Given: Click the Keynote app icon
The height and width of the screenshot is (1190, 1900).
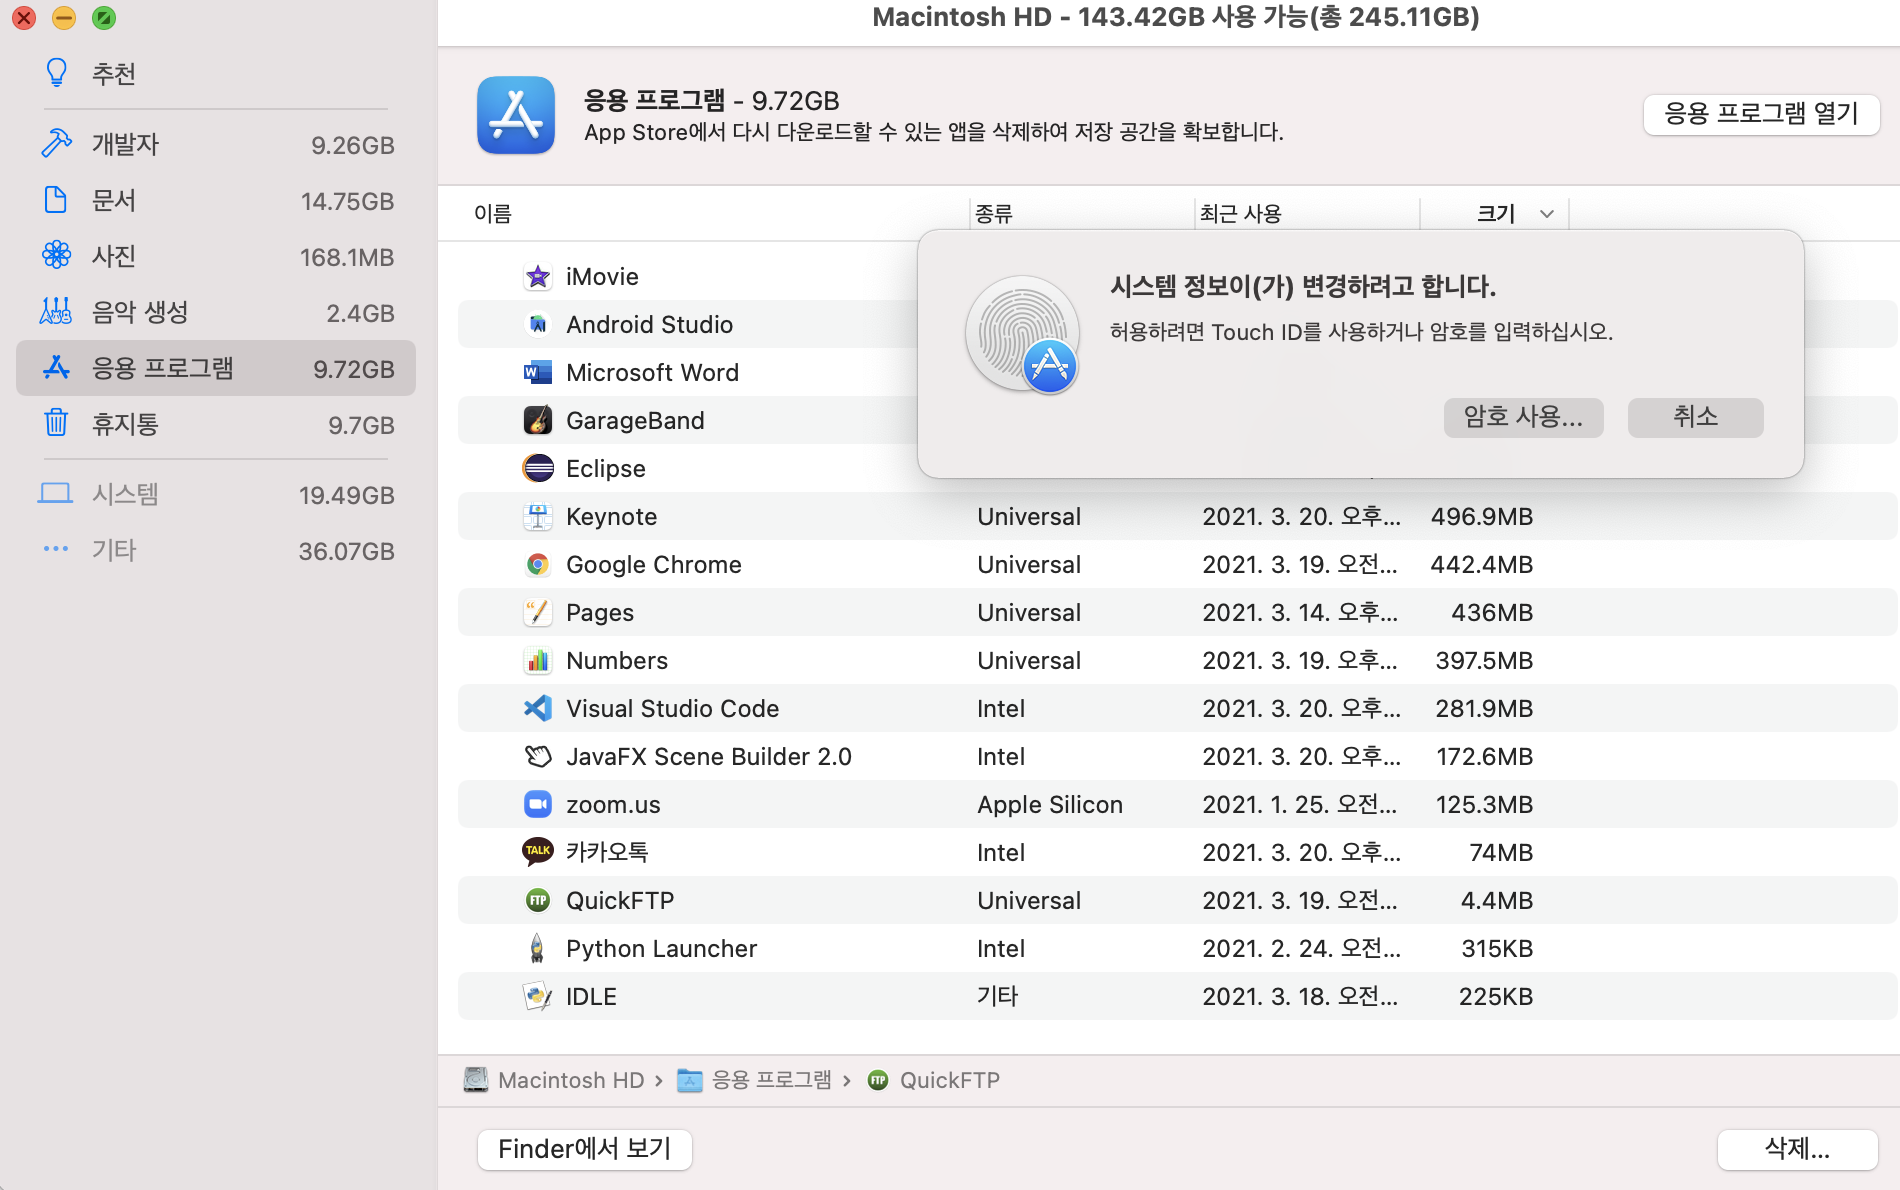Looking at the screenshot, I should coord(538,517).
